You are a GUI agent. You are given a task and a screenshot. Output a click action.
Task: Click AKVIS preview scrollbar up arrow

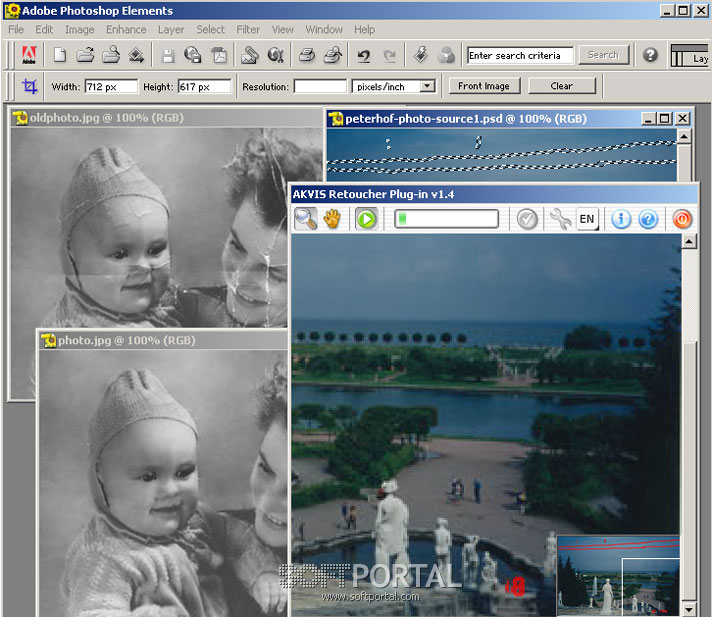click(x=689, y=242)
